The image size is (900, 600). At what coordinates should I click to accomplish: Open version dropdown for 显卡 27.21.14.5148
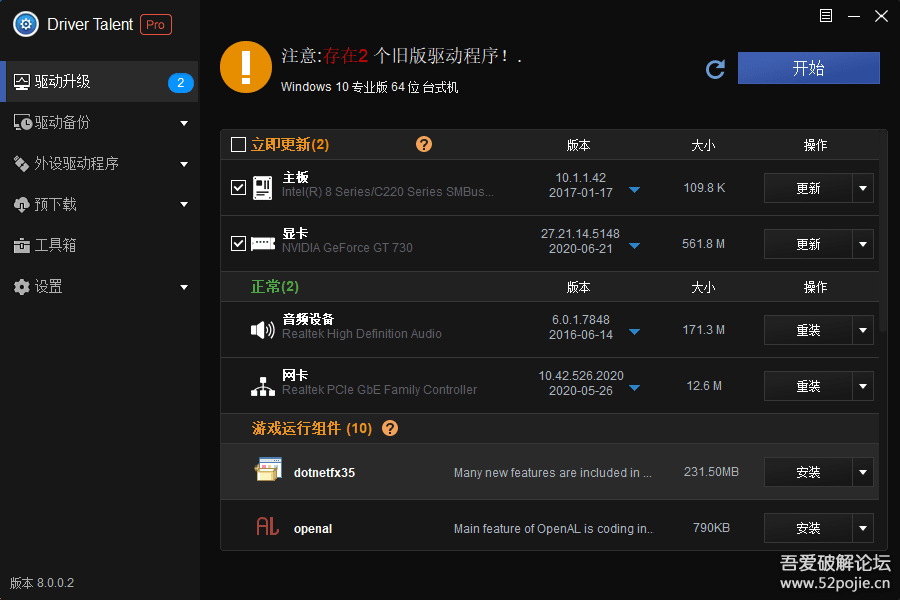click(634, 246)
